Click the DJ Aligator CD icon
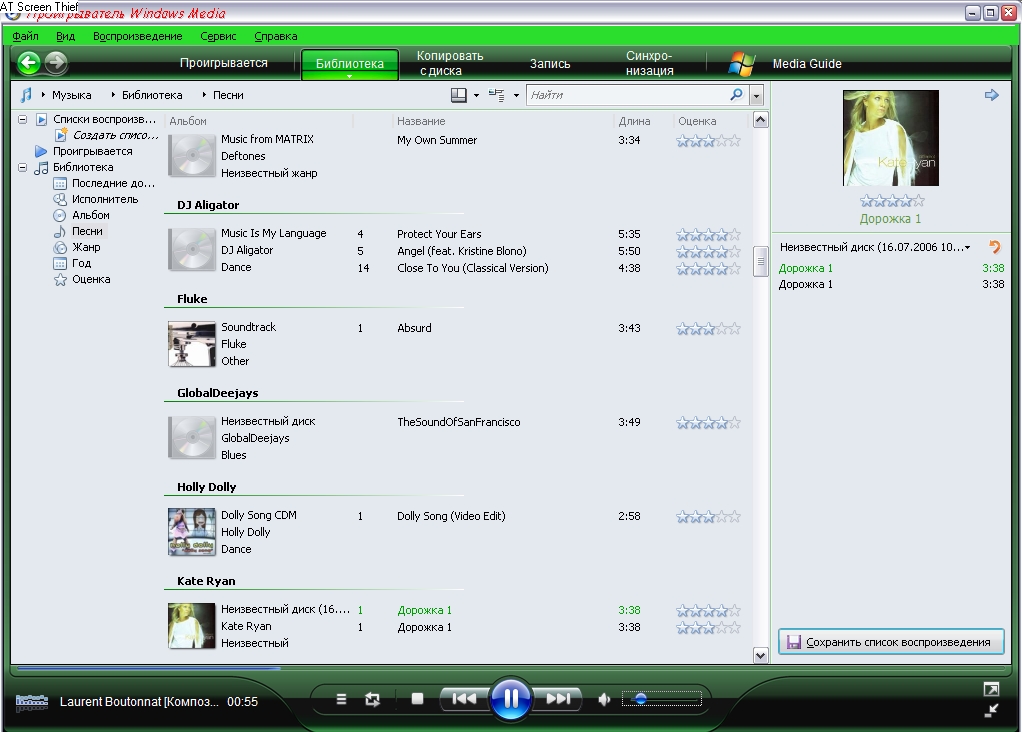 click(x=192, y=249)
